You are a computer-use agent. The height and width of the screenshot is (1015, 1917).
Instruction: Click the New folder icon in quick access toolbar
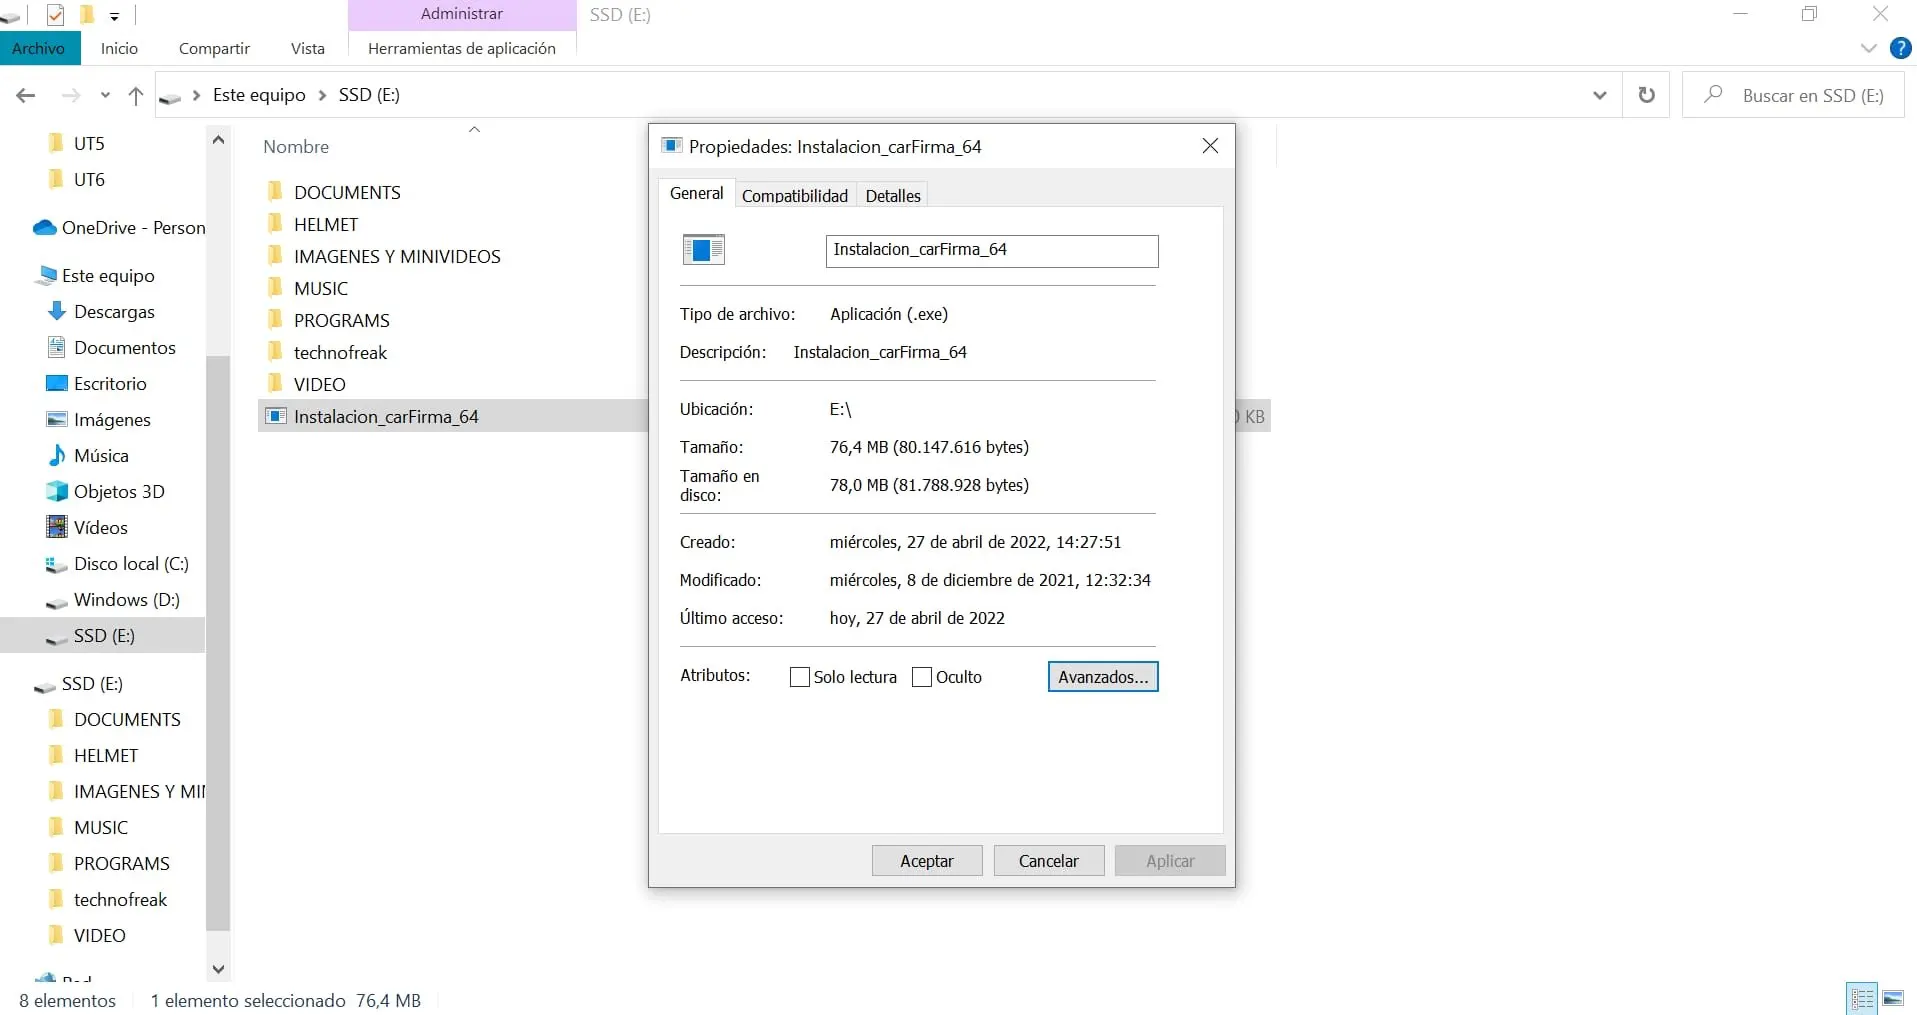click(87, 15)
